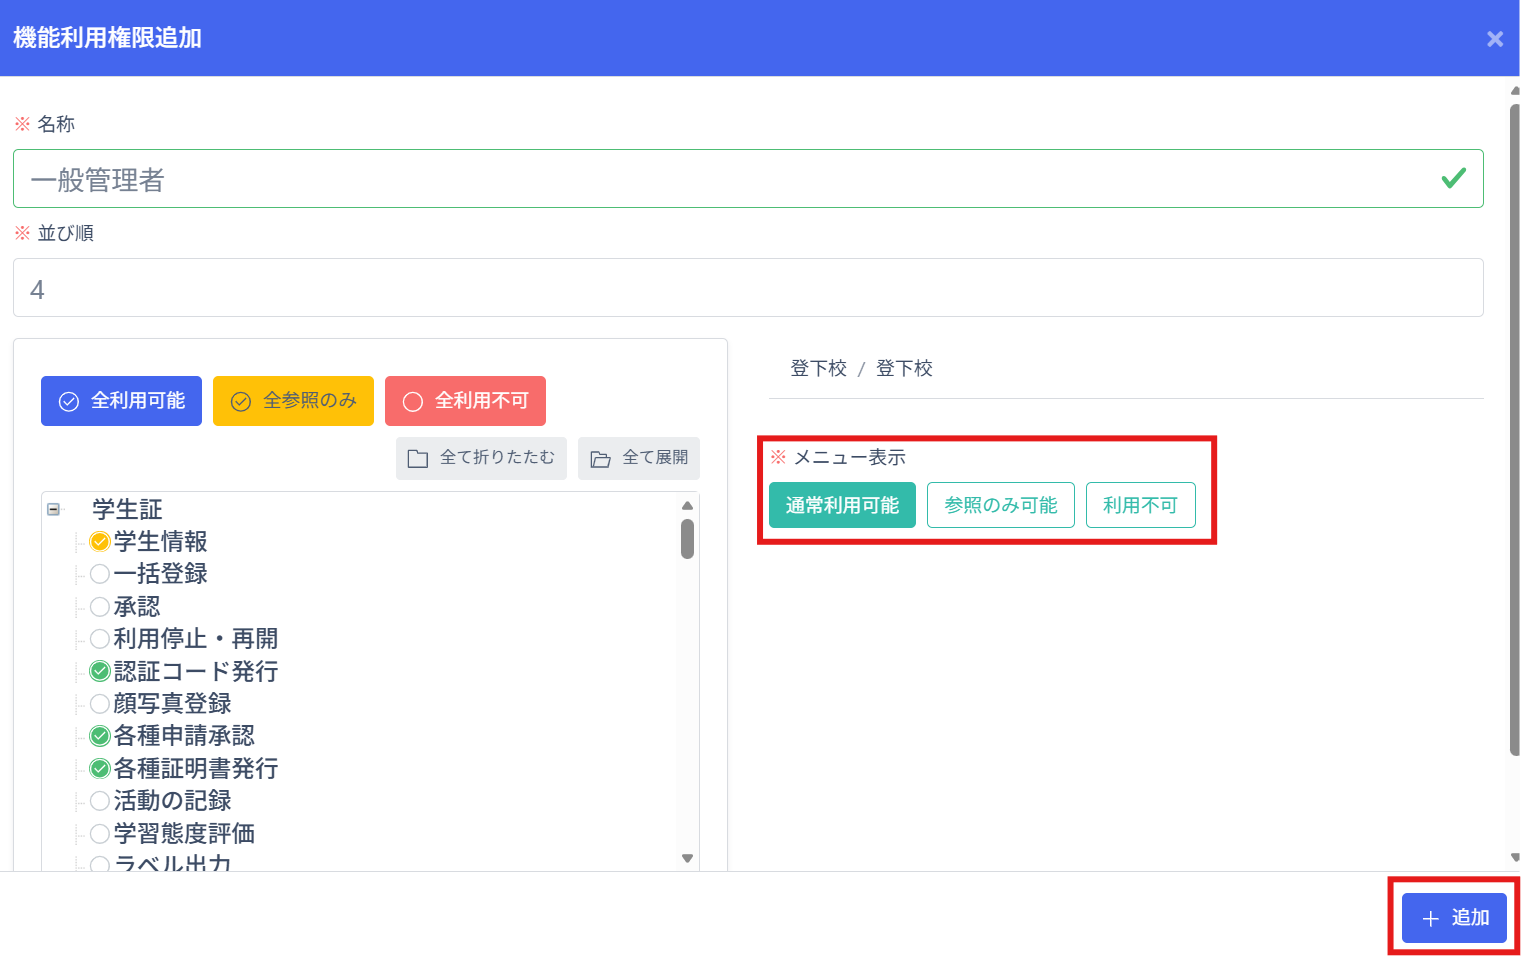Click open-folder icon on 全て展開
This screenshot has height=961, width=1521.
[600, 458]
